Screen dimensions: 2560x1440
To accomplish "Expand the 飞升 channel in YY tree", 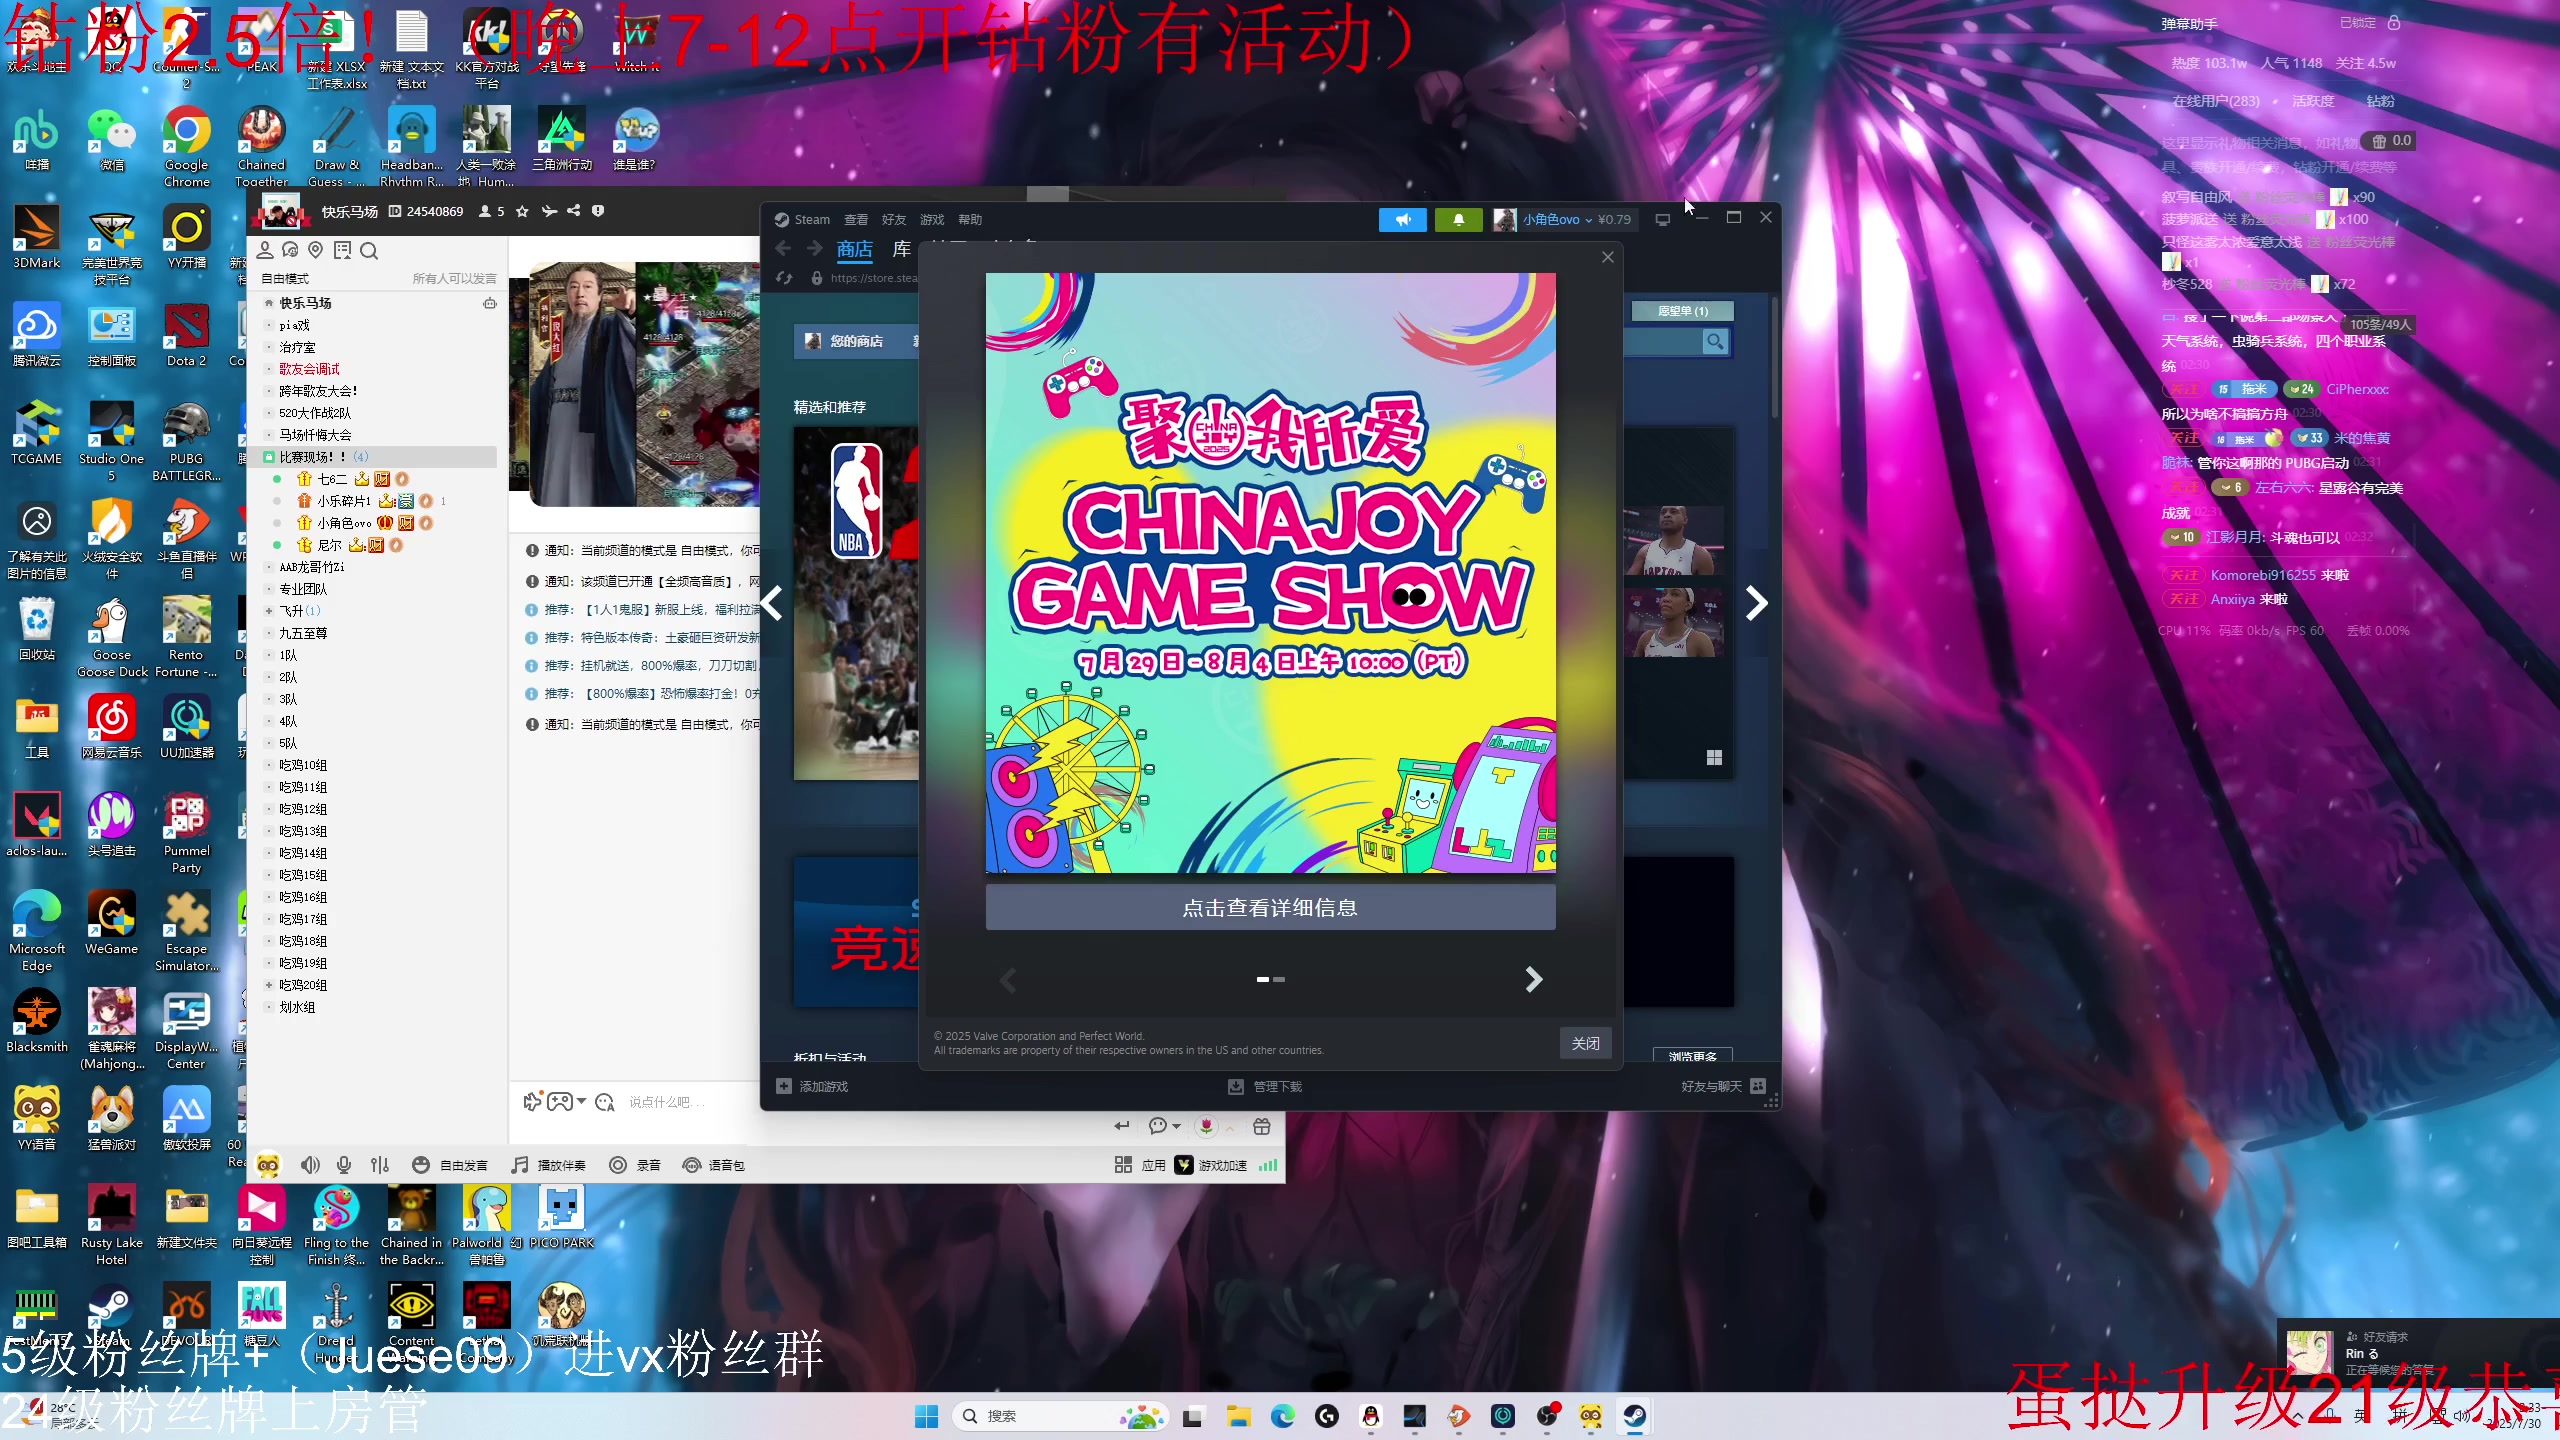I will click(268, 611).
